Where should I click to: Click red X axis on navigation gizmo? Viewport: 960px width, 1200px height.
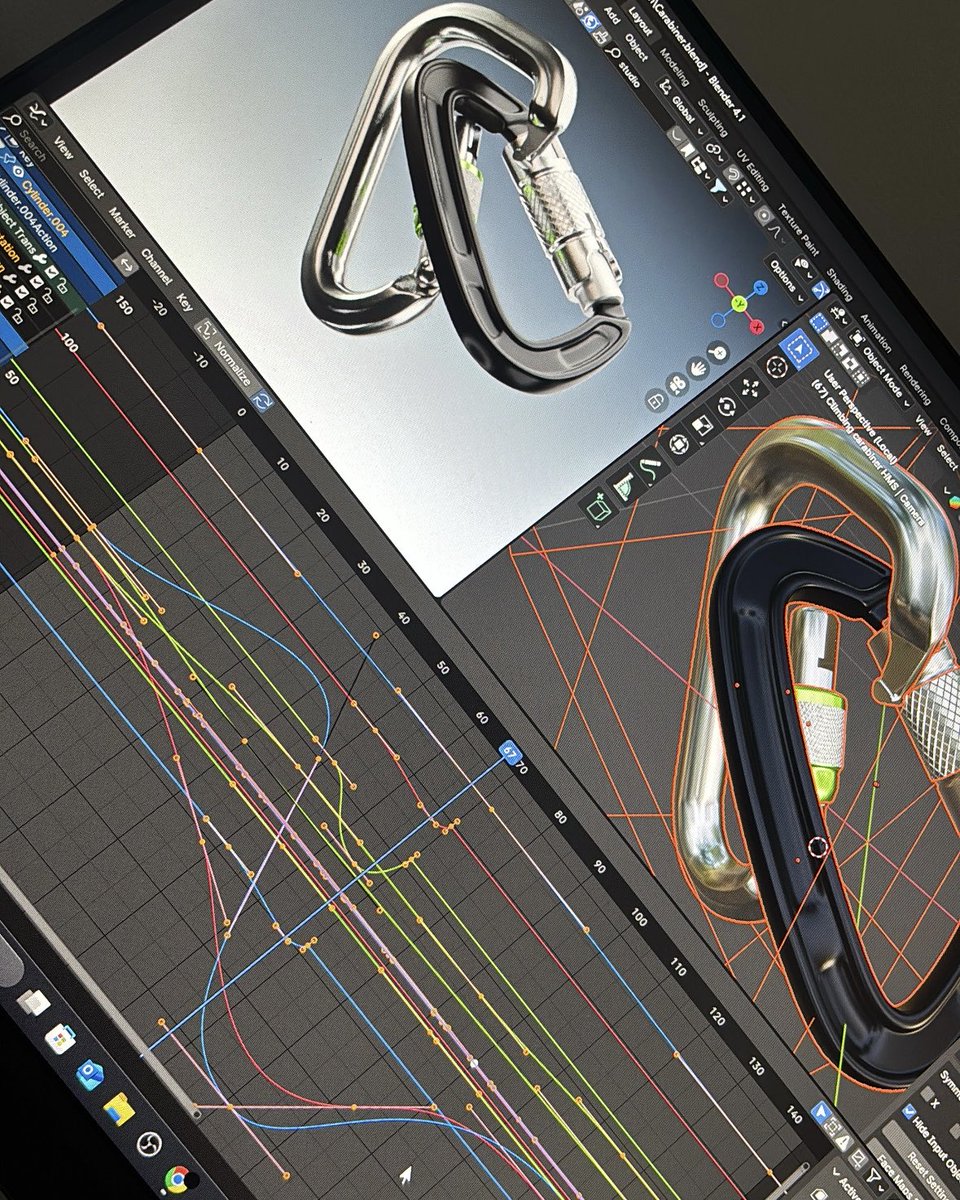tap(757, 327)
